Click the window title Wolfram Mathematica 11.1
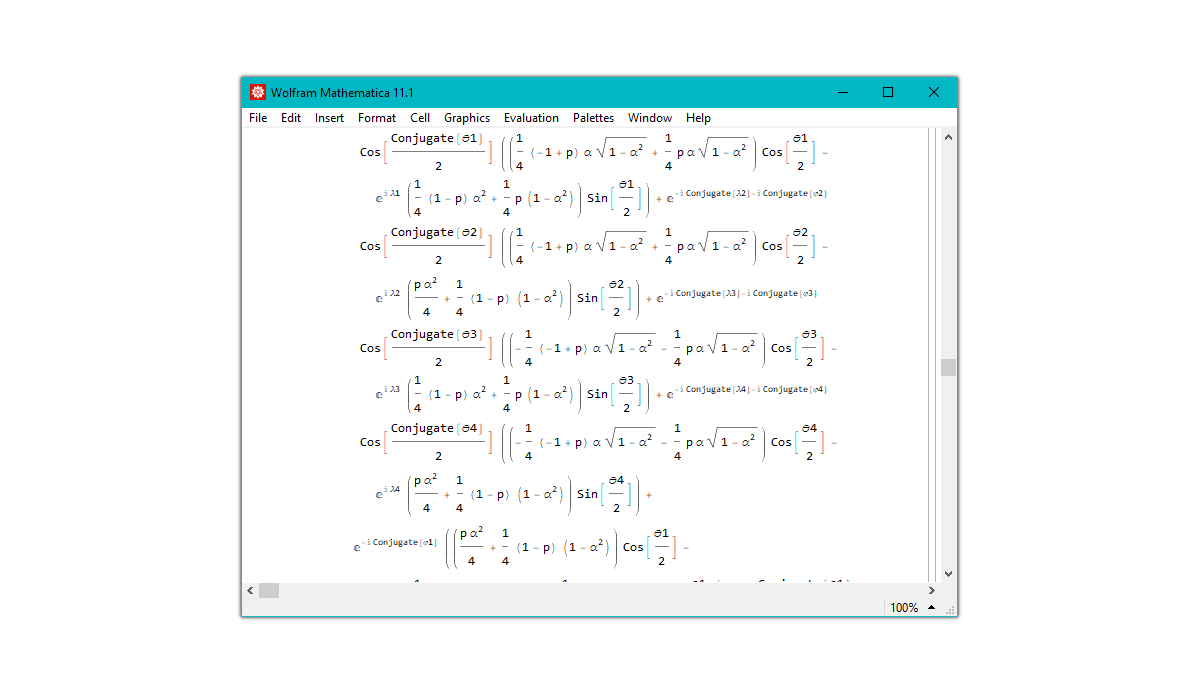The image size is (1200, 695). 342,92
